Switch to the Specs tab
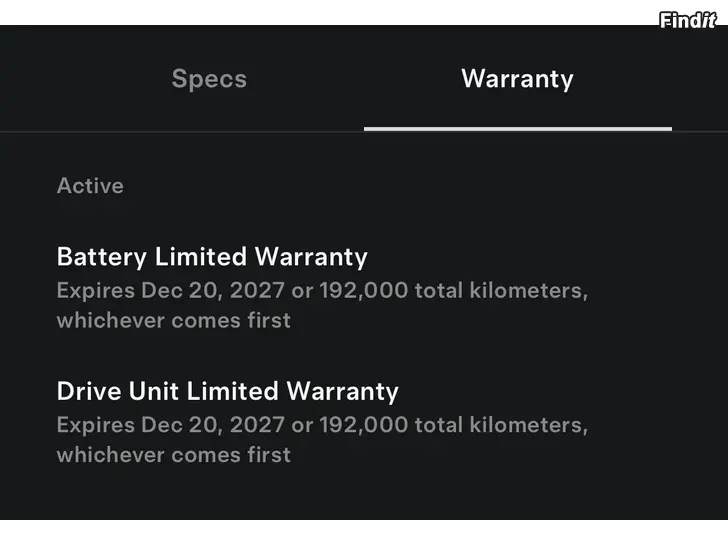Viewport: 728px width, 546px height. (209, 79)
